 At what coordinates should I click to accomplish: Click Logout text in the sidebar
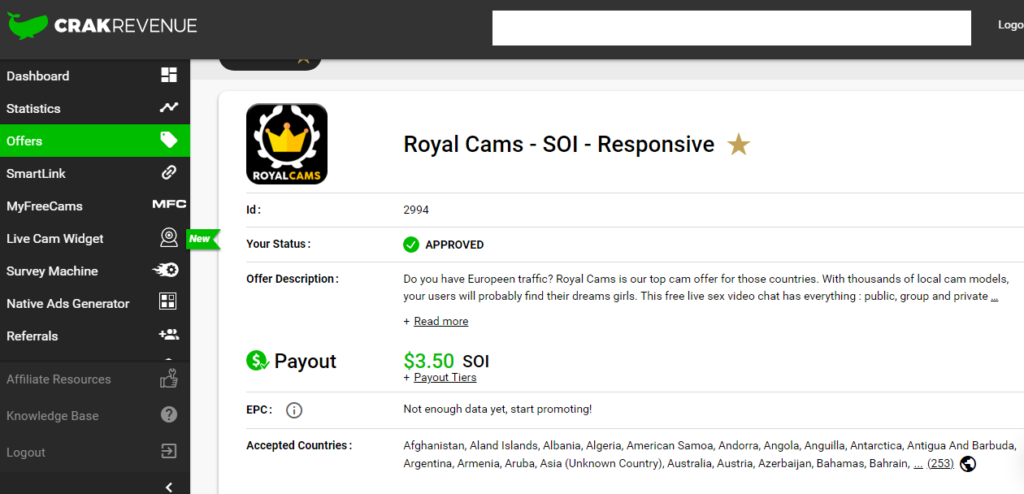pos(25,452)
